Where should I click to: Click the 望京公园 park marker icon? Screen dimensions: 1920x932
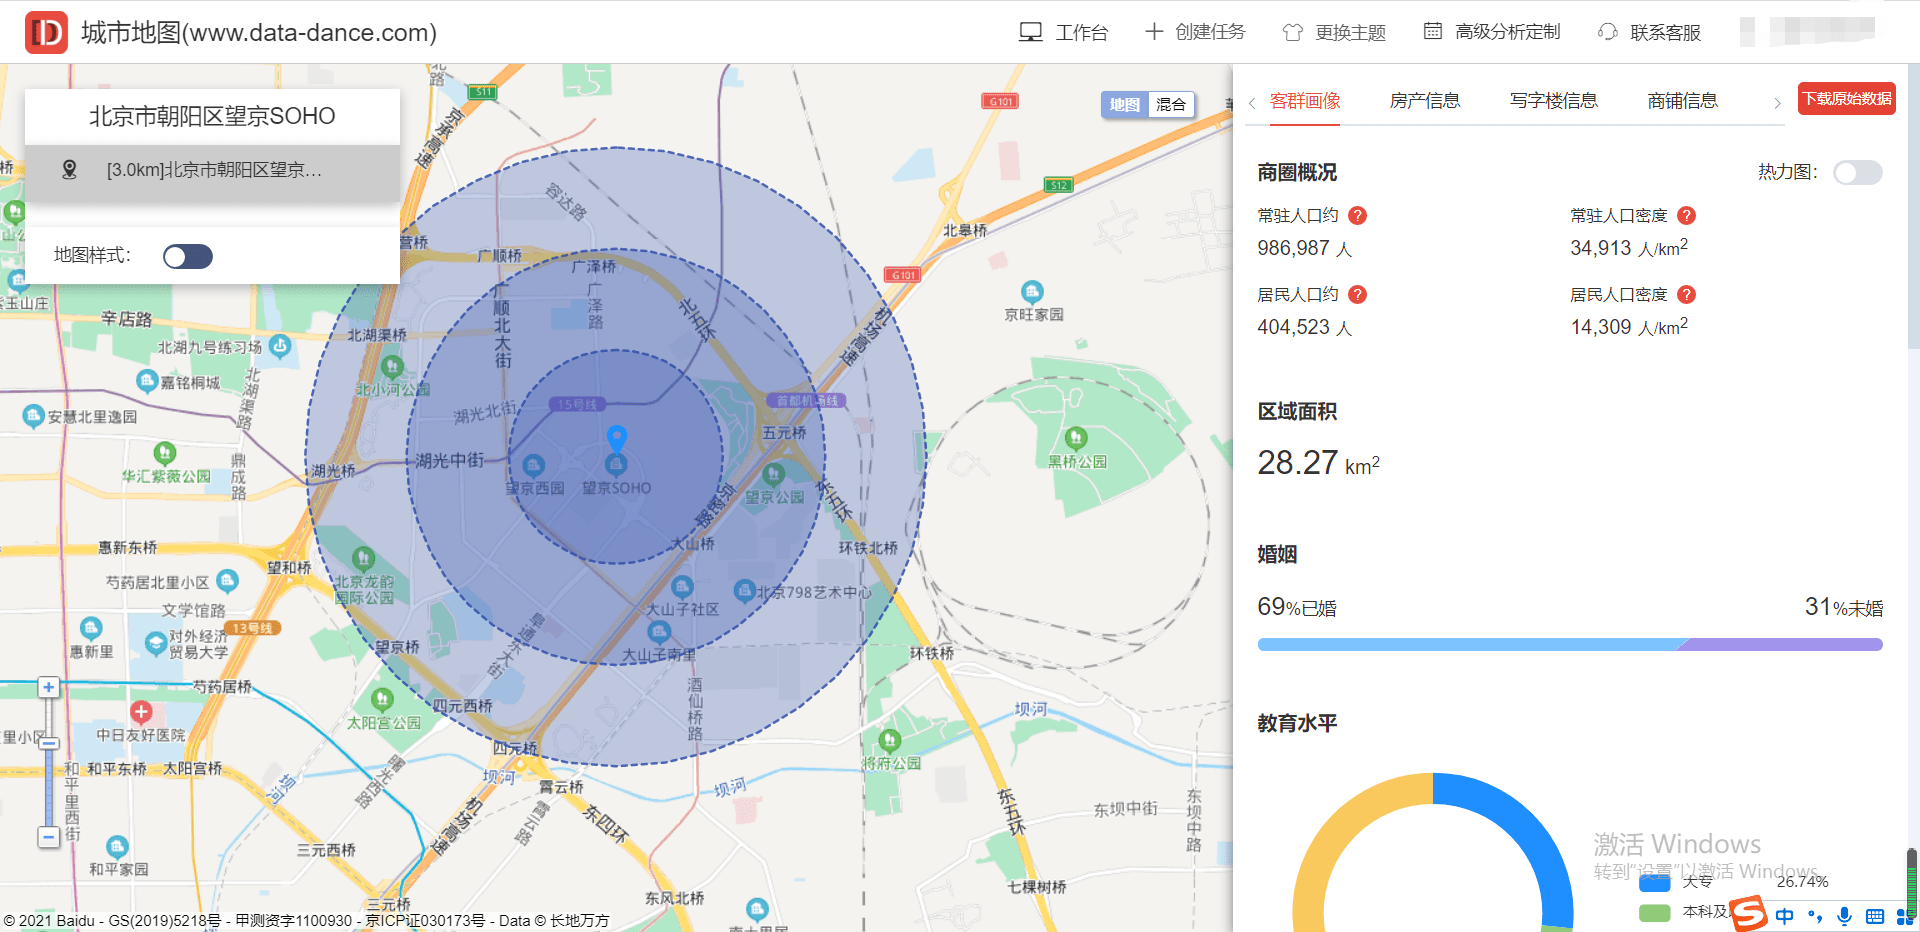773,474
